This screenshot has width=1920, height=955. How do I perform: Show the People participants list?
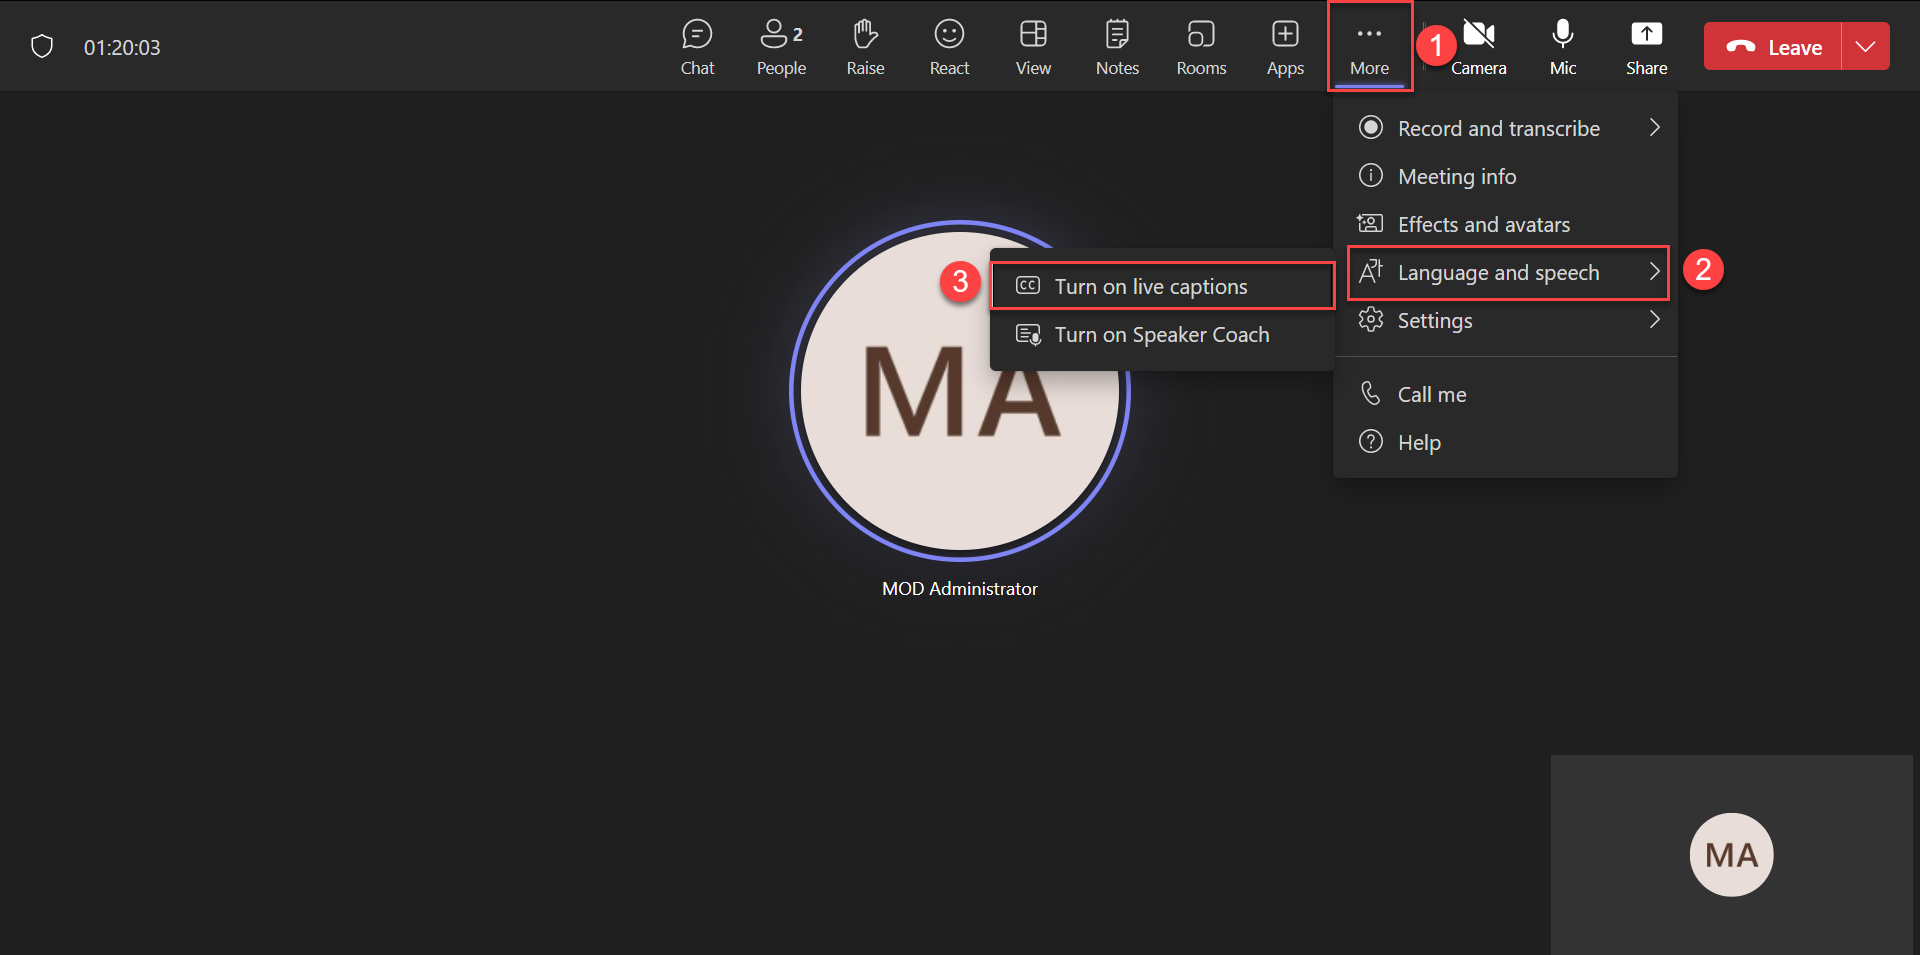point(781,47)
